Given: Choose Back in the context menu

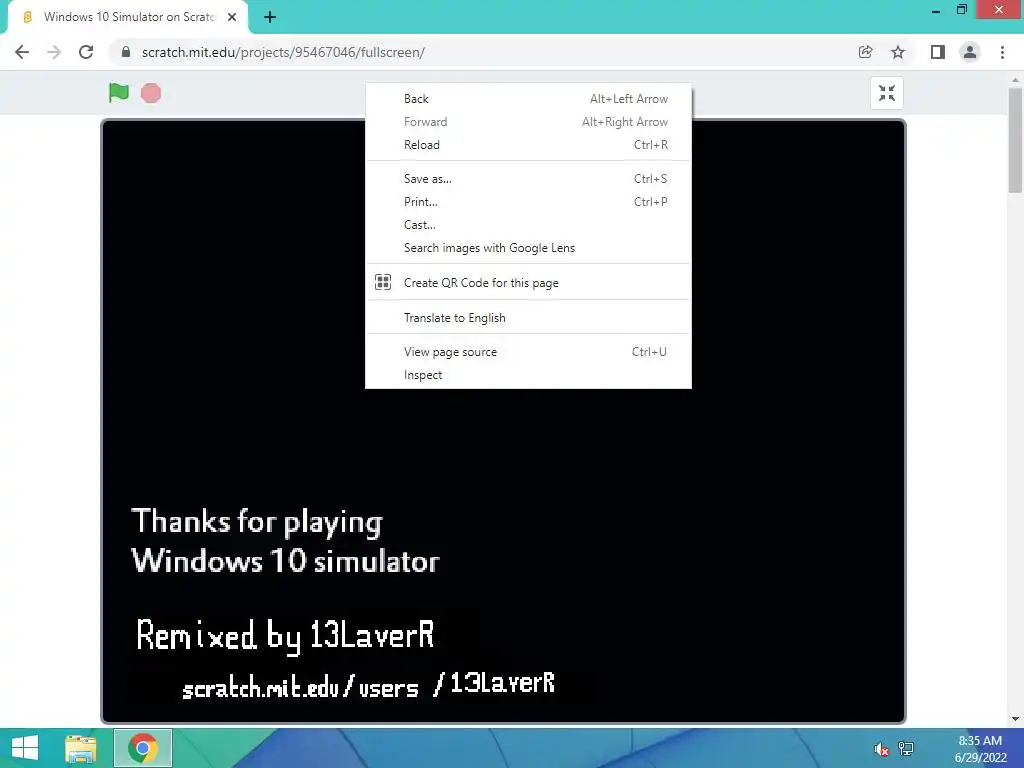Looking at the screenshot, I should 528,99.
